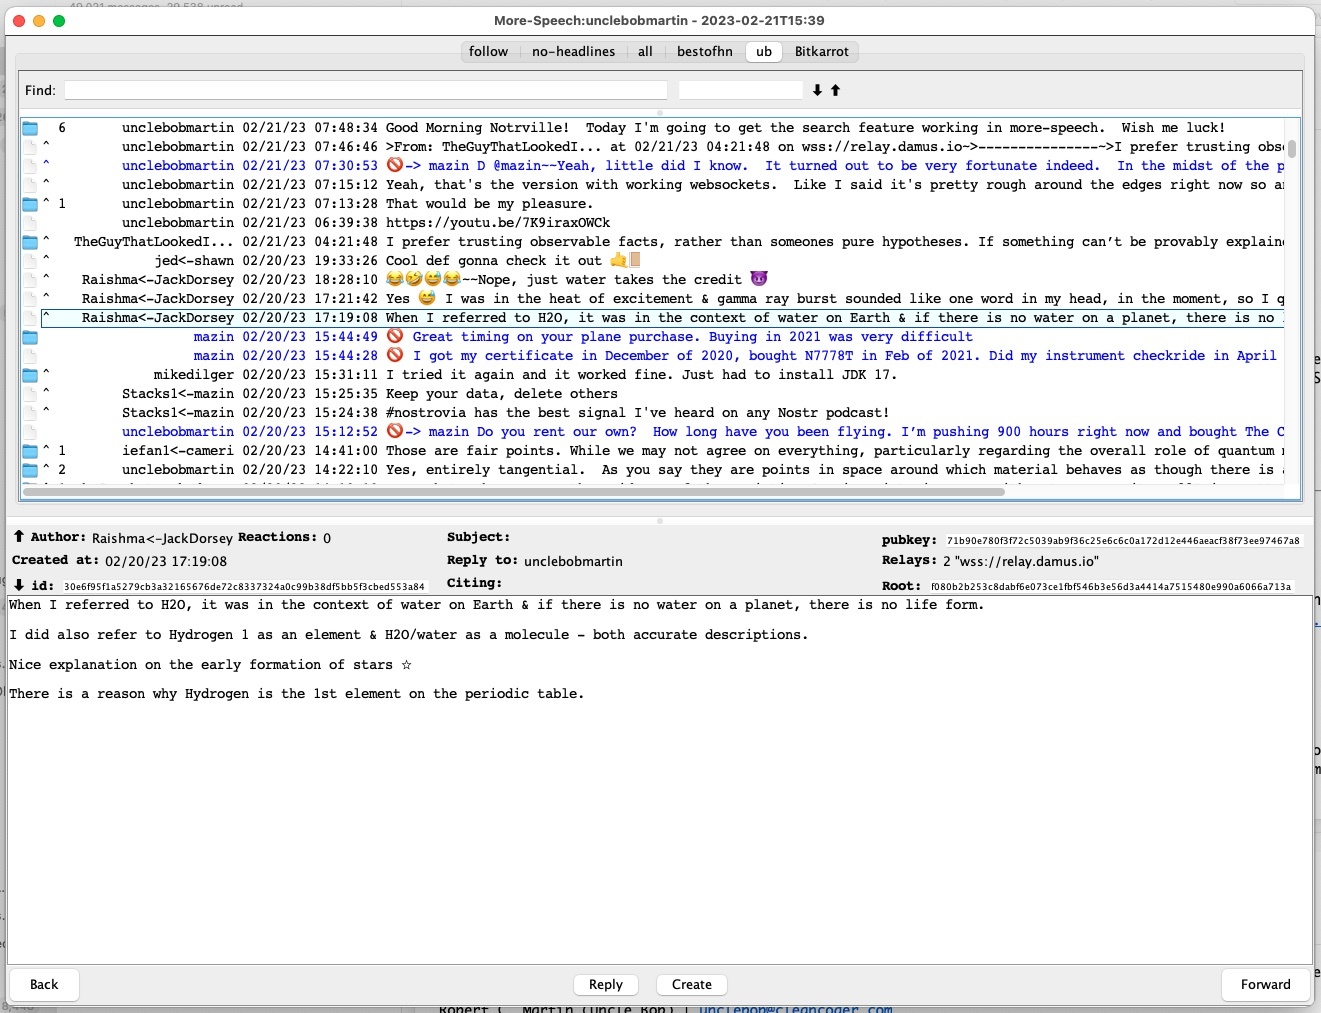The width and height of the screenshot is (1321, 1013).
Task: Click the Root value f080b2b253c8dabf...
Action: coord(1110,587)
